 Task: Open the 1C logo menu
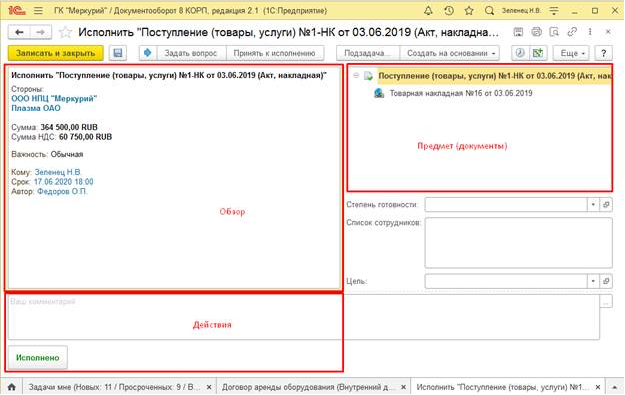pos(16,11)
